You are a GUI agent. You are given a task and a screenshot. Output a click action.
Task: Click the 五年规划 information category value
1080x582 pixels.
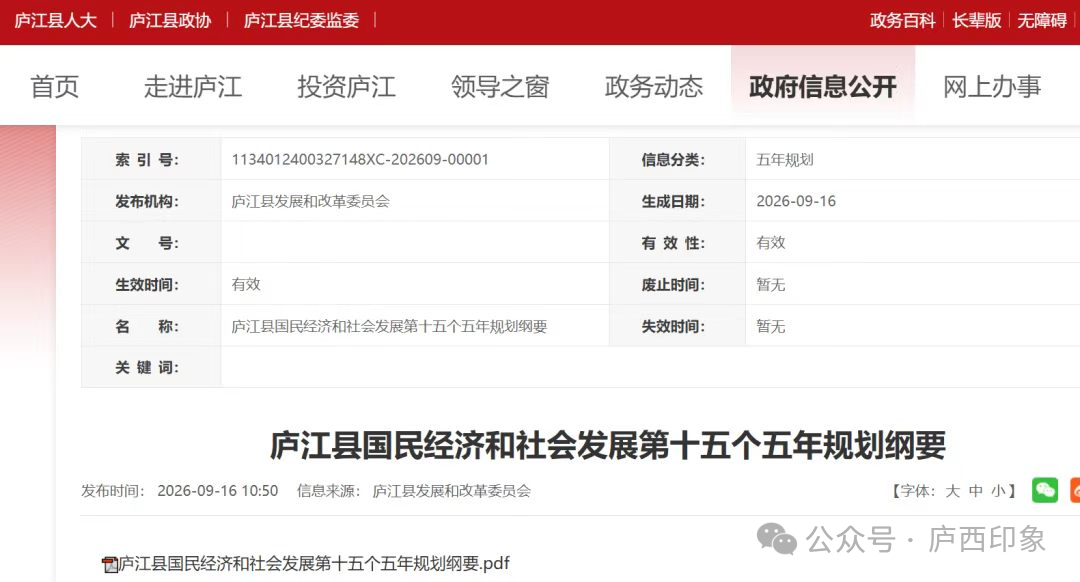point(785,160)
